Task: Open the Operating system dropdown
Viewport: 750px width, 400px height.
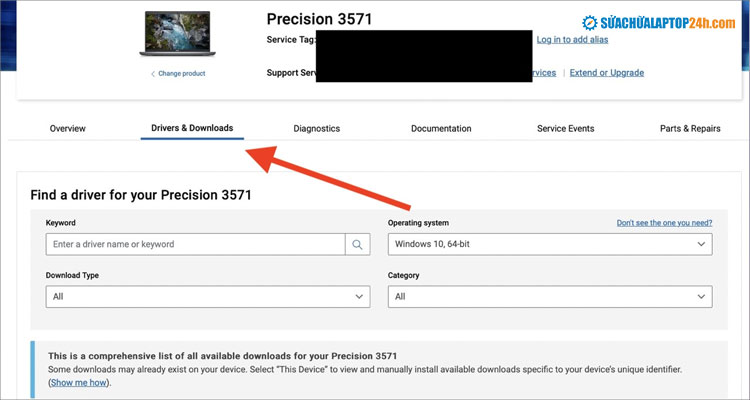Action: point(549,244)
